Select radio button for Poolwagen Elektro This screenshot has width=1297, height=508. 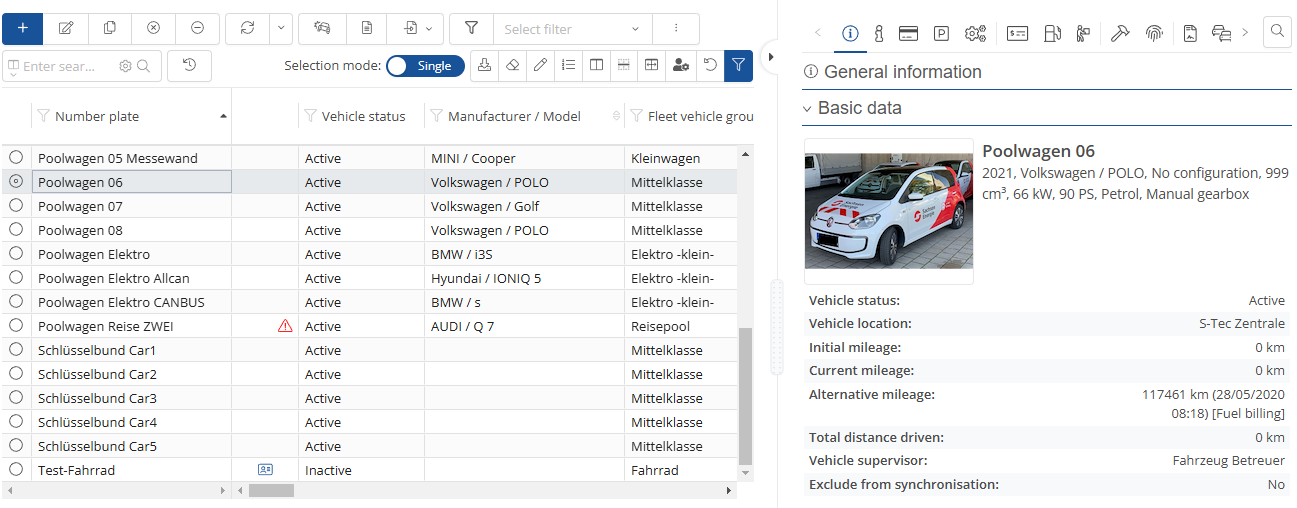[16, 254]
